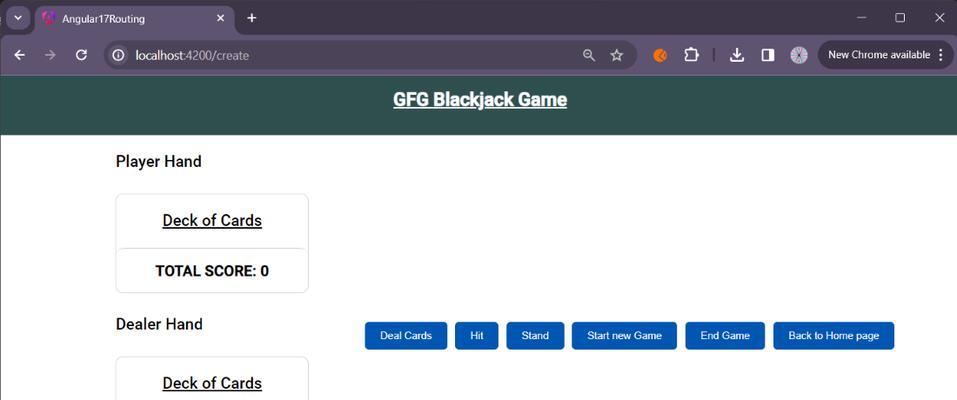The width and height of the screenshot is (957, 400).
Task: Open the Extensions puzzle icon
Action: coord(691,56)
